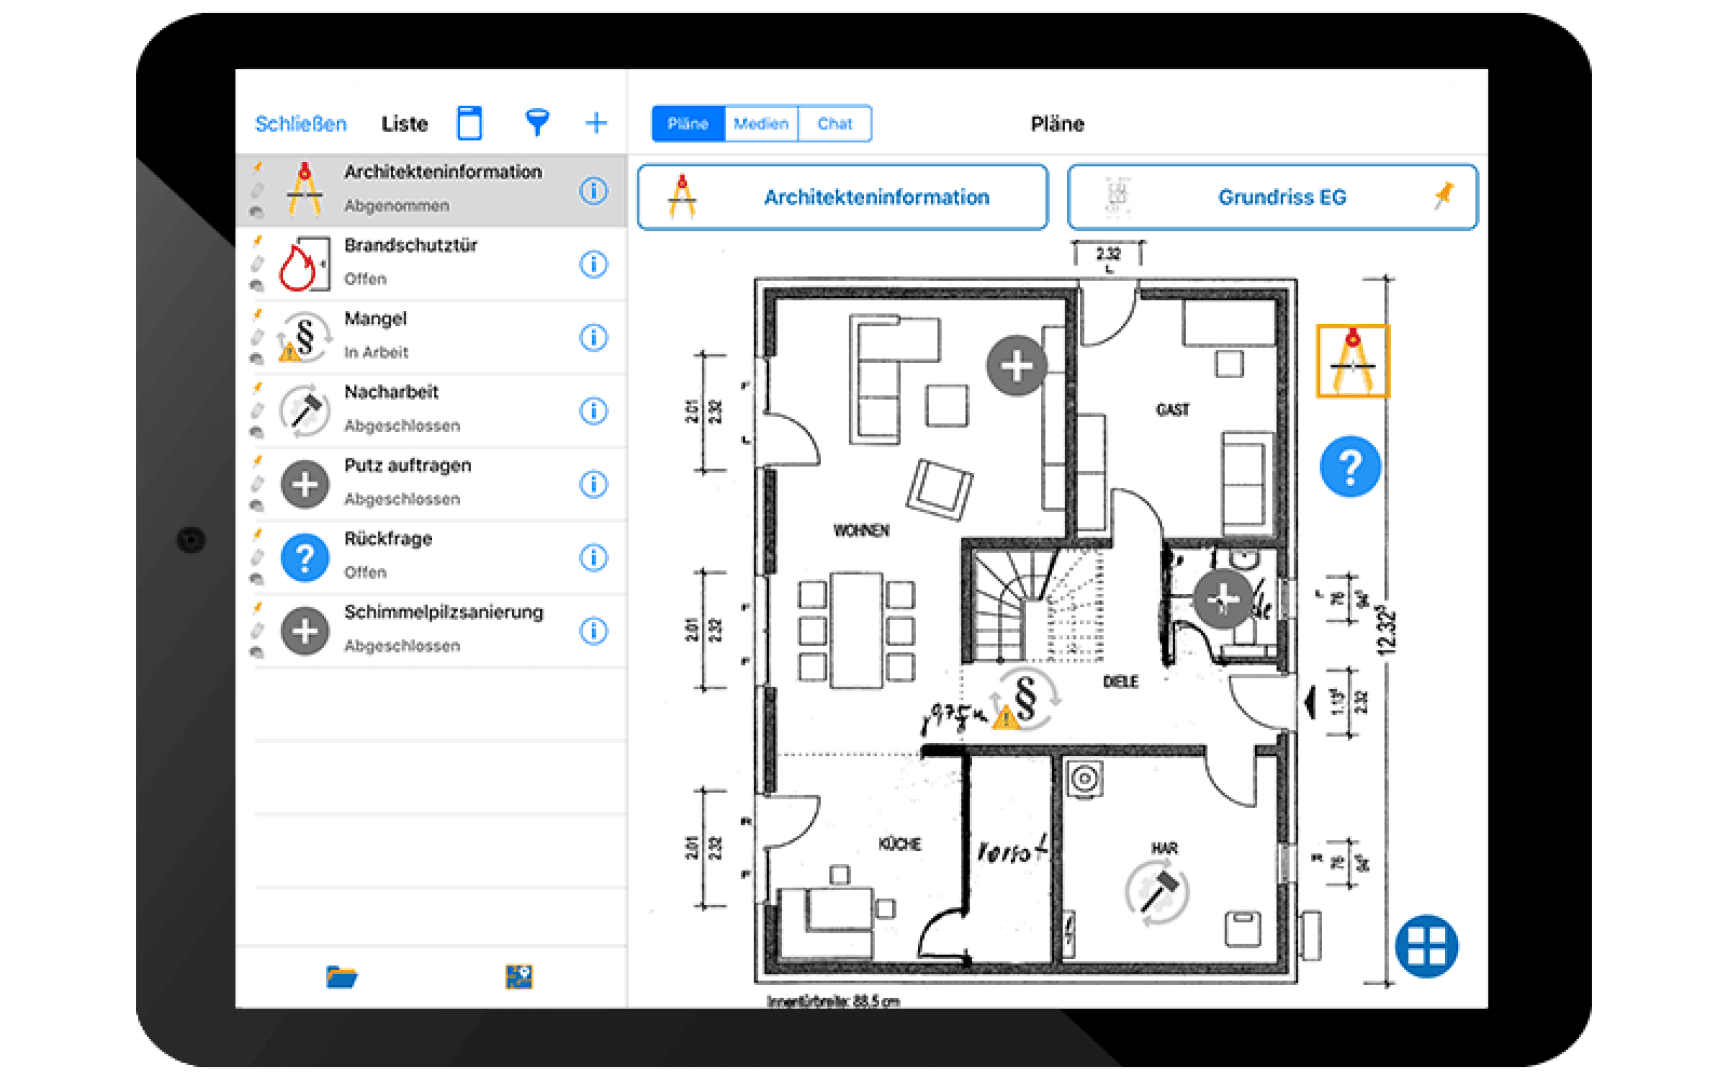The width and height of the screenshot is (1728, 1080).
Task: Show details of Putz auftragen via info icon
Action: pos(594,483)
